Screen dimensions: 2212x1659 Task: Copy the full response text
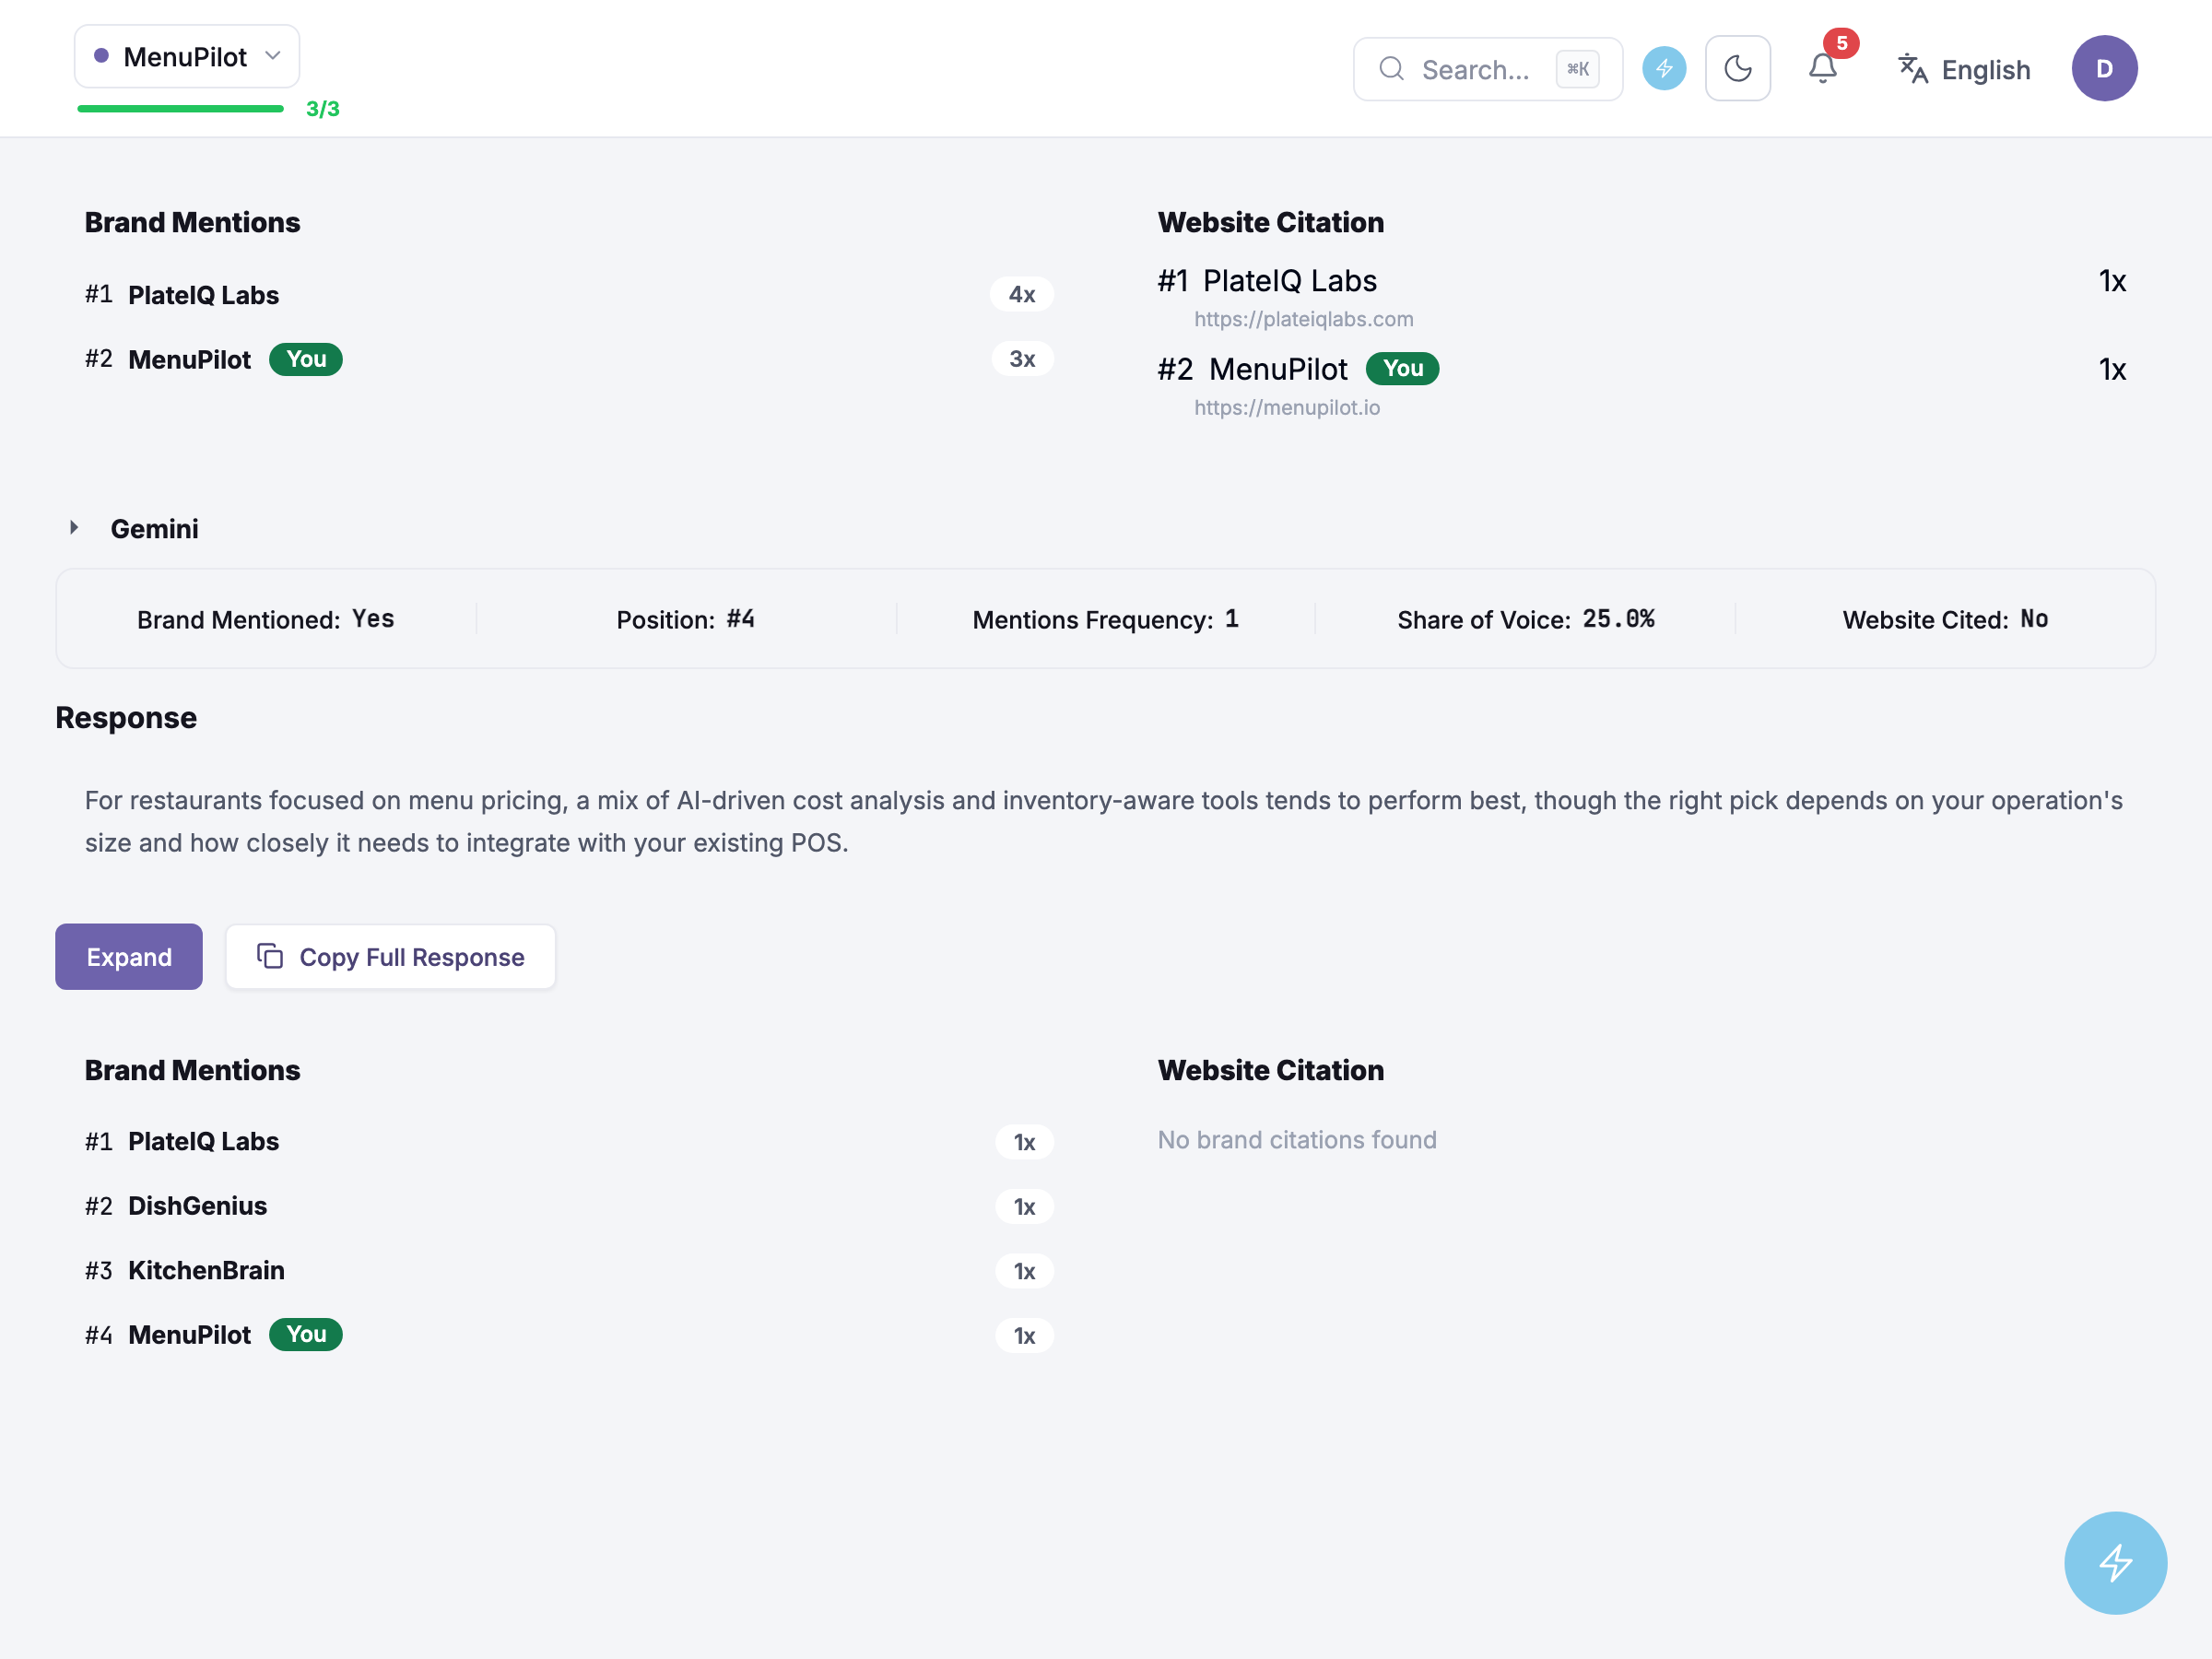390,956
